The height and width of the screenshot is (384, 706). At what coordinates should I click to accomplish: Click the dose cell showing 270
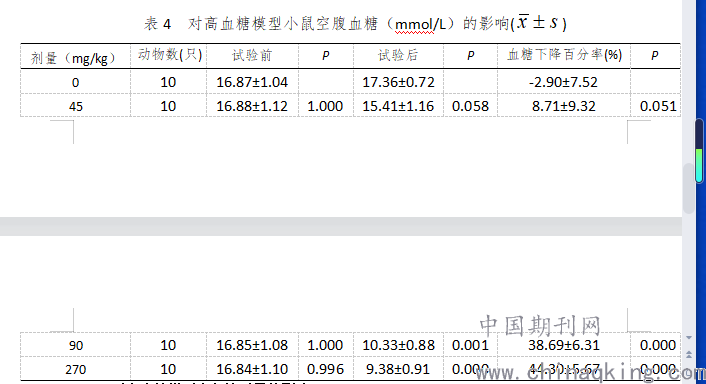(x=75, y=369)
